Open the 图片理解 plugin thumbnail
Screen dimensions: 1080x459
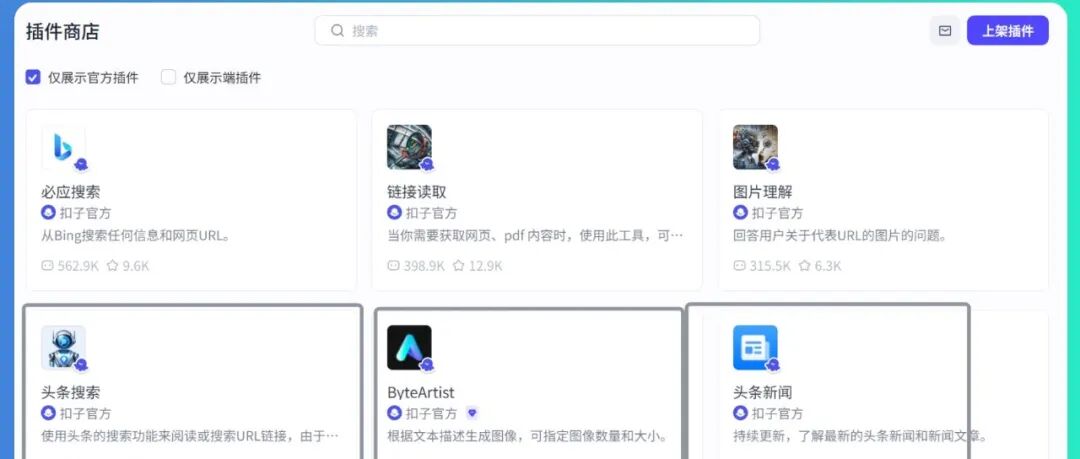coord(756,147)
